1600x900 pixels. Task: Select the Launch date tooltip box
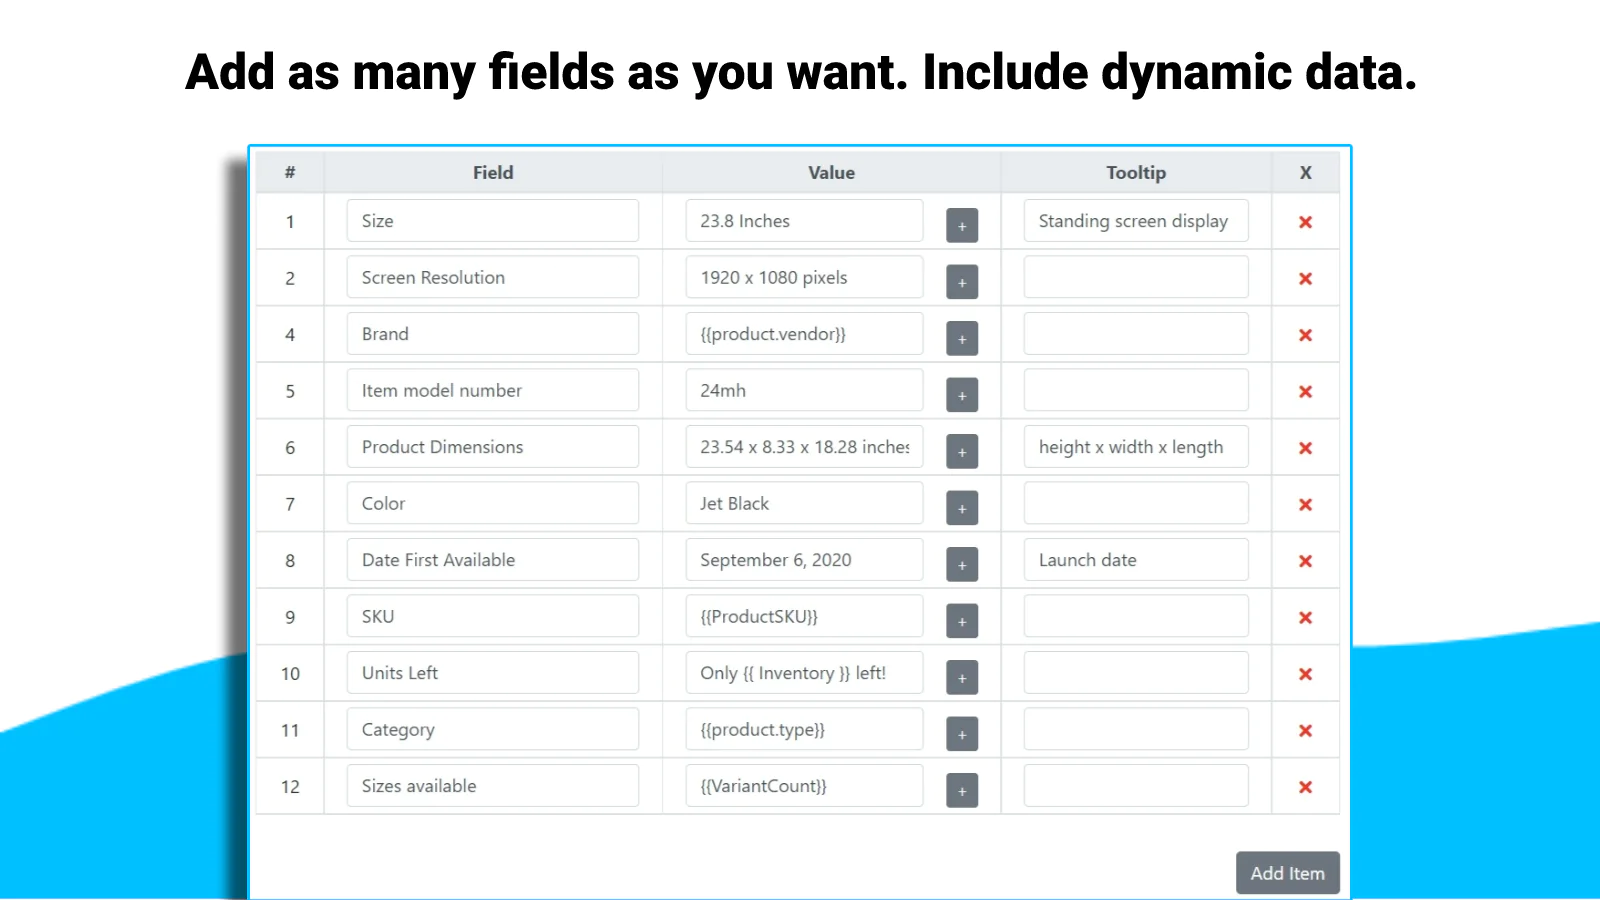(1135, 560)
